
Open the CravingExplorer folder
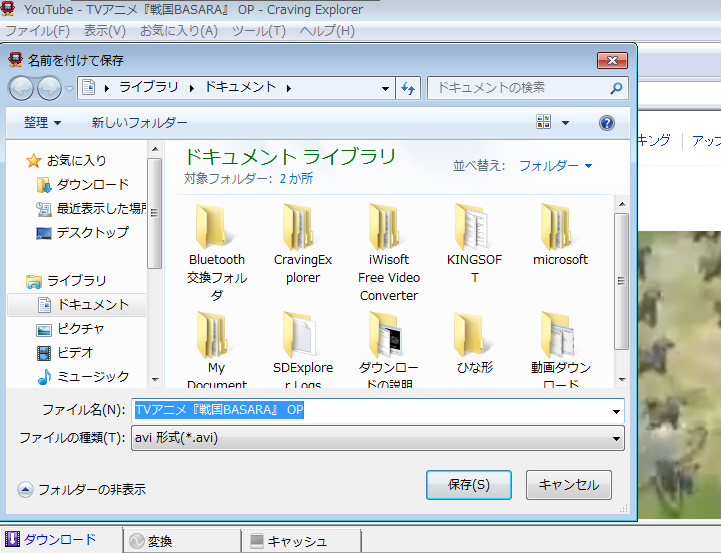click(x=303, y=244)
